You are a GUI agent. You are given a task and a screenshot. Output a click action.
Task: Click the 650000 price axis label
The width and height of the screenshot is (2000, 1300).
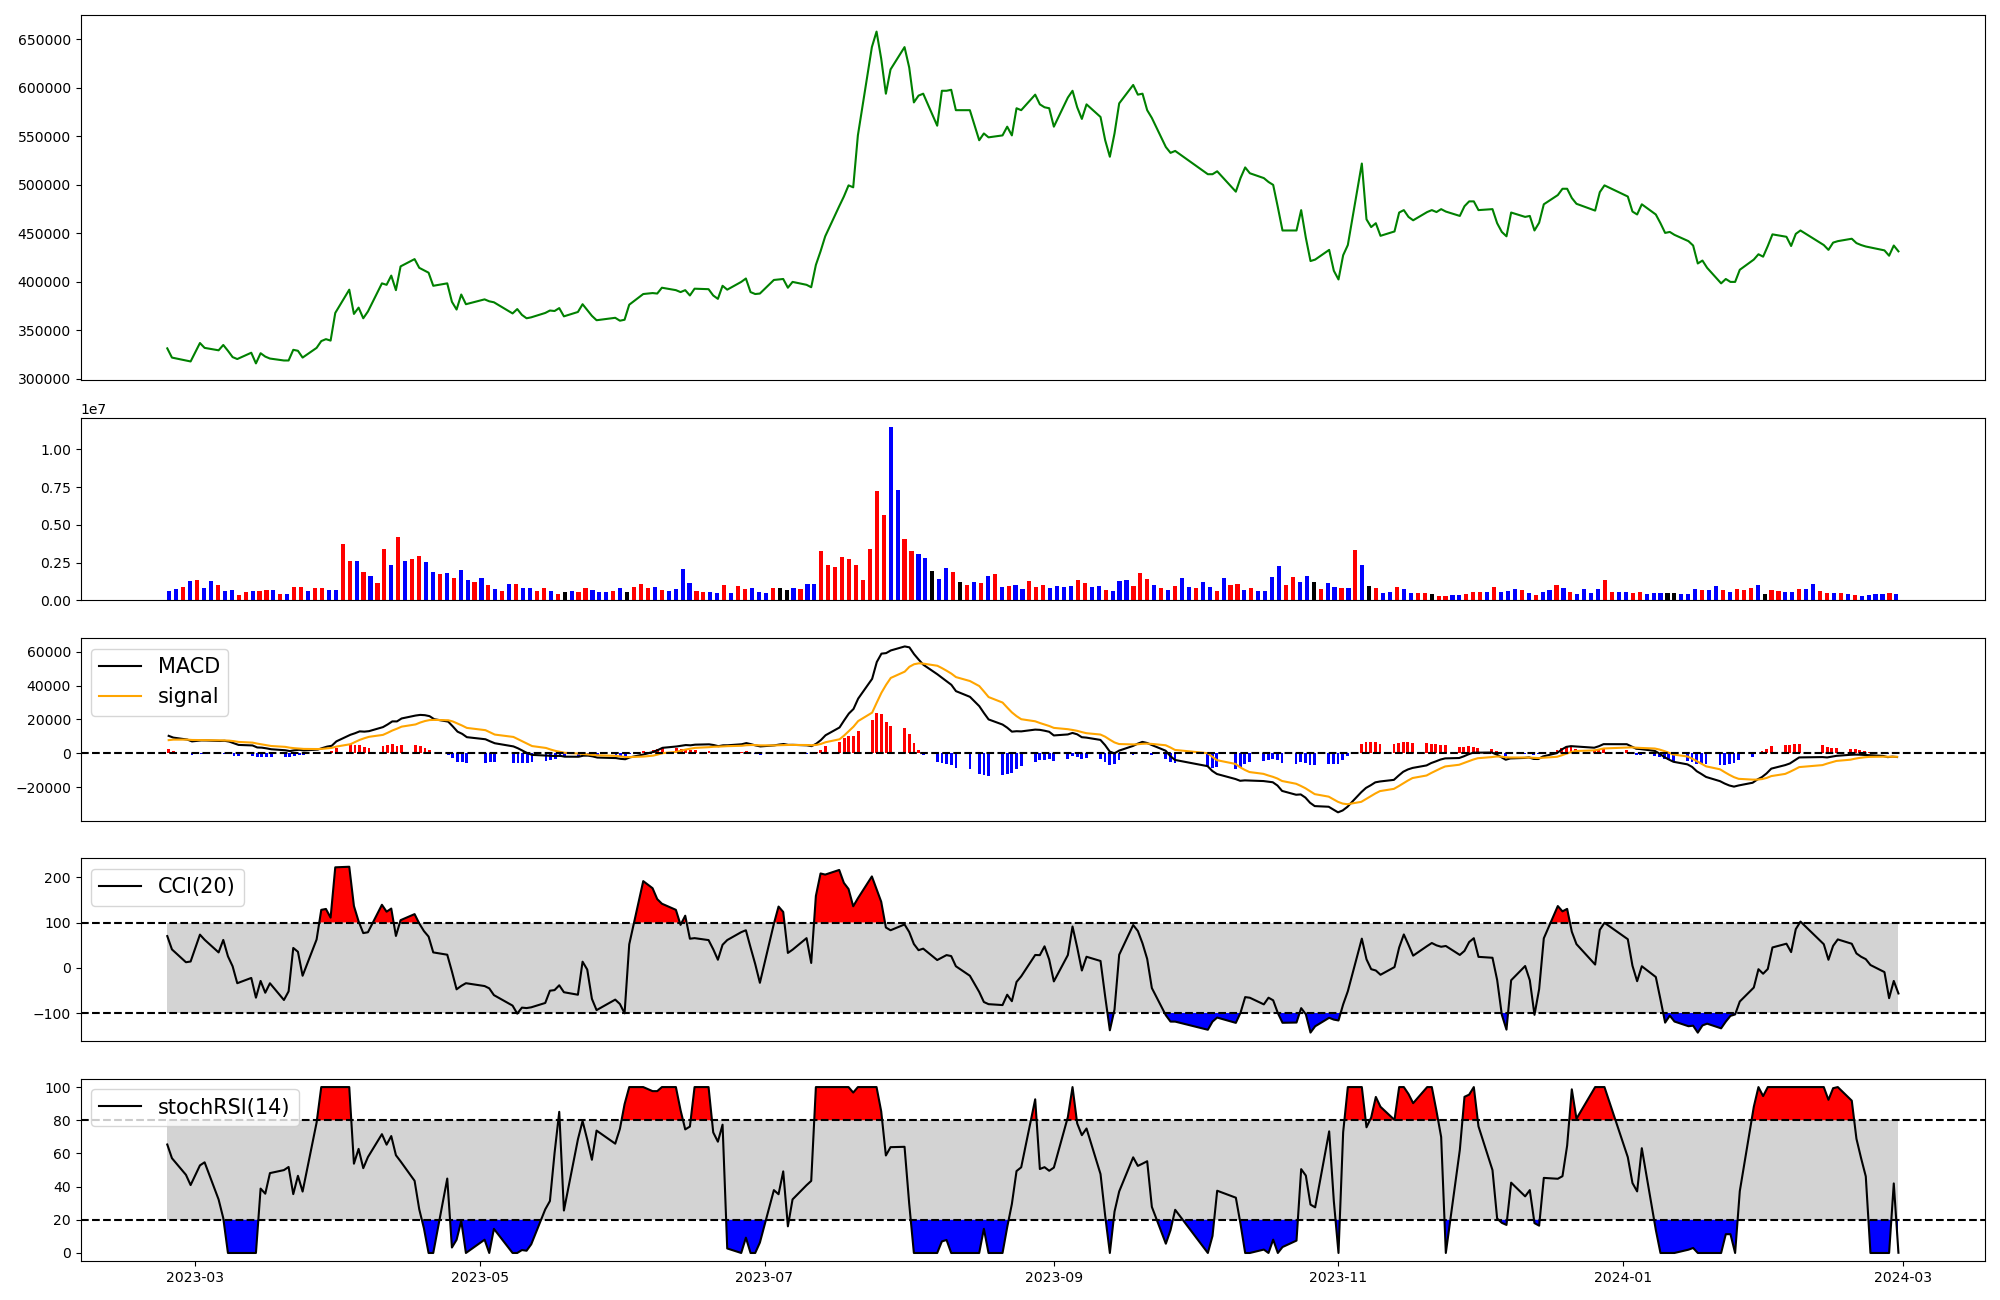[x=44, y=40]
